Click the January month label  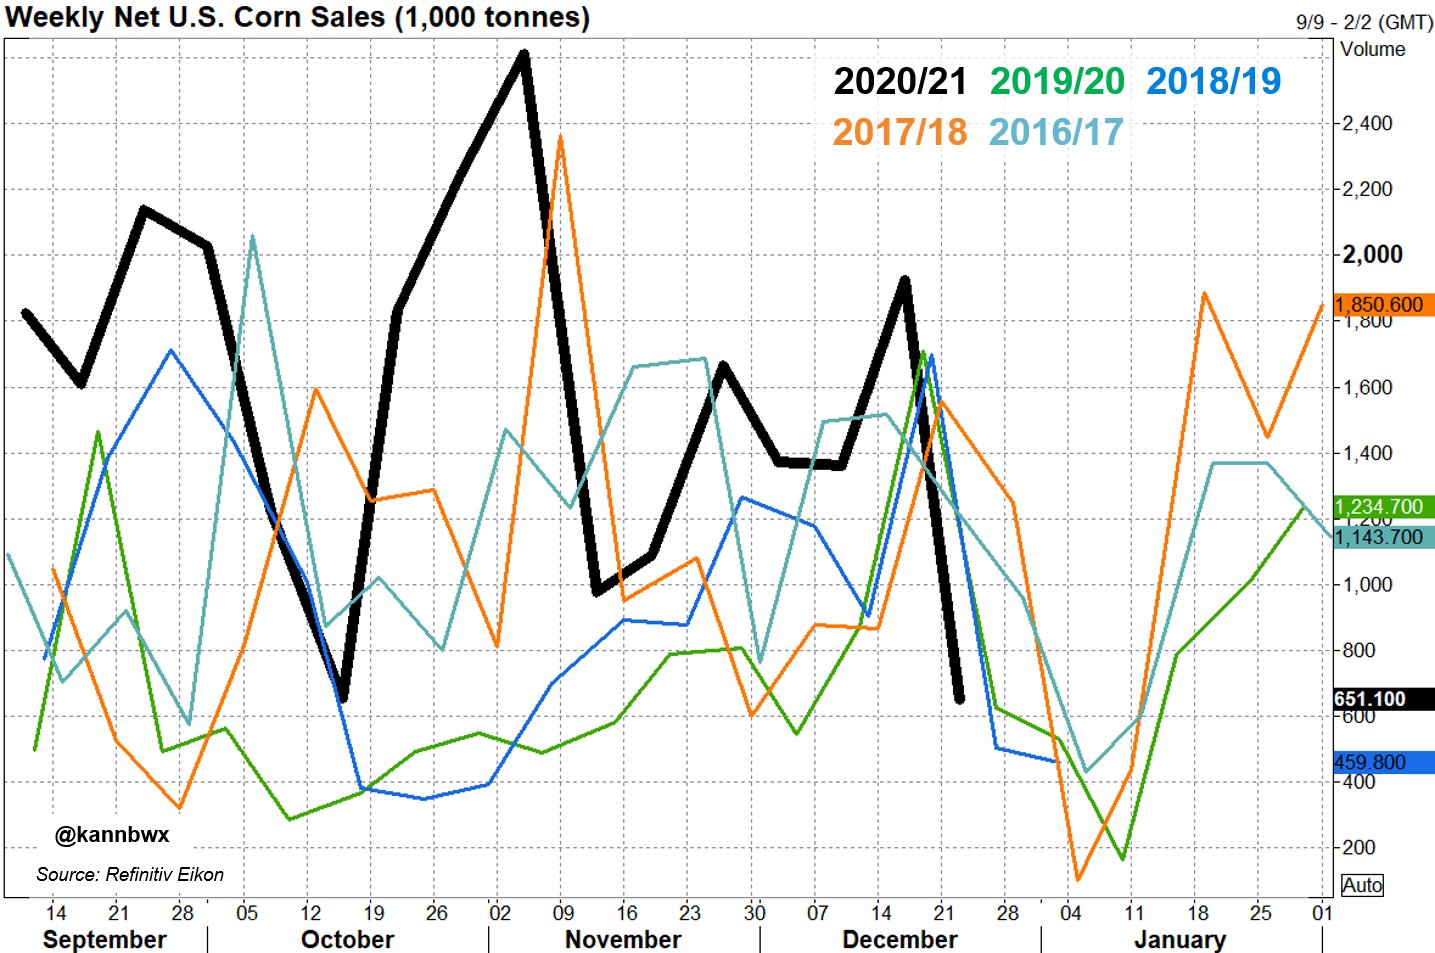[x=1180, y=940]
